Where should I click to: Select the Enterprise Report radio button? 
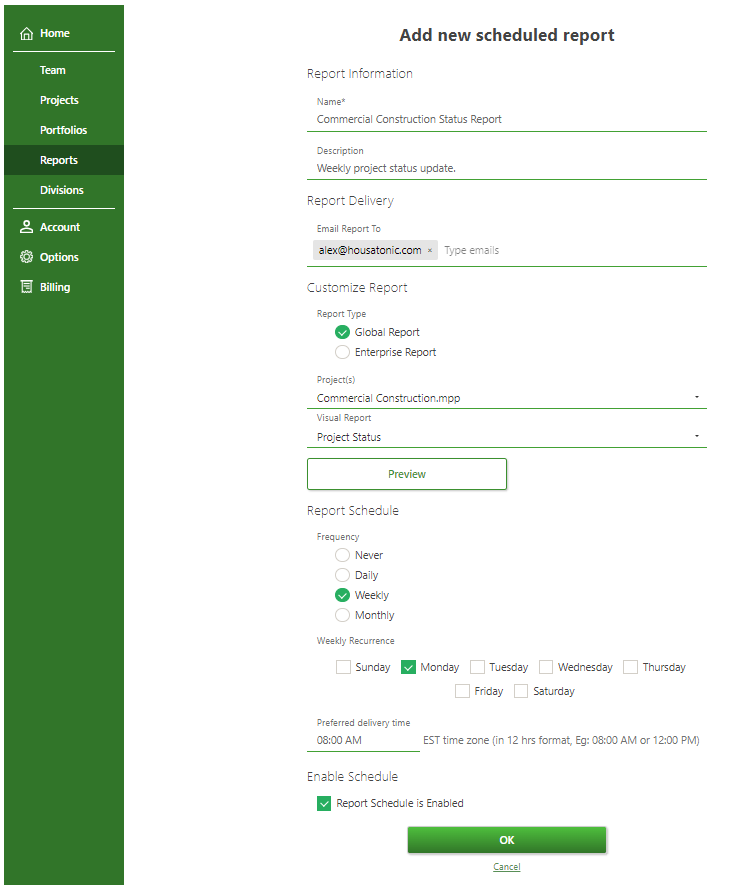[x=343, y=352]
